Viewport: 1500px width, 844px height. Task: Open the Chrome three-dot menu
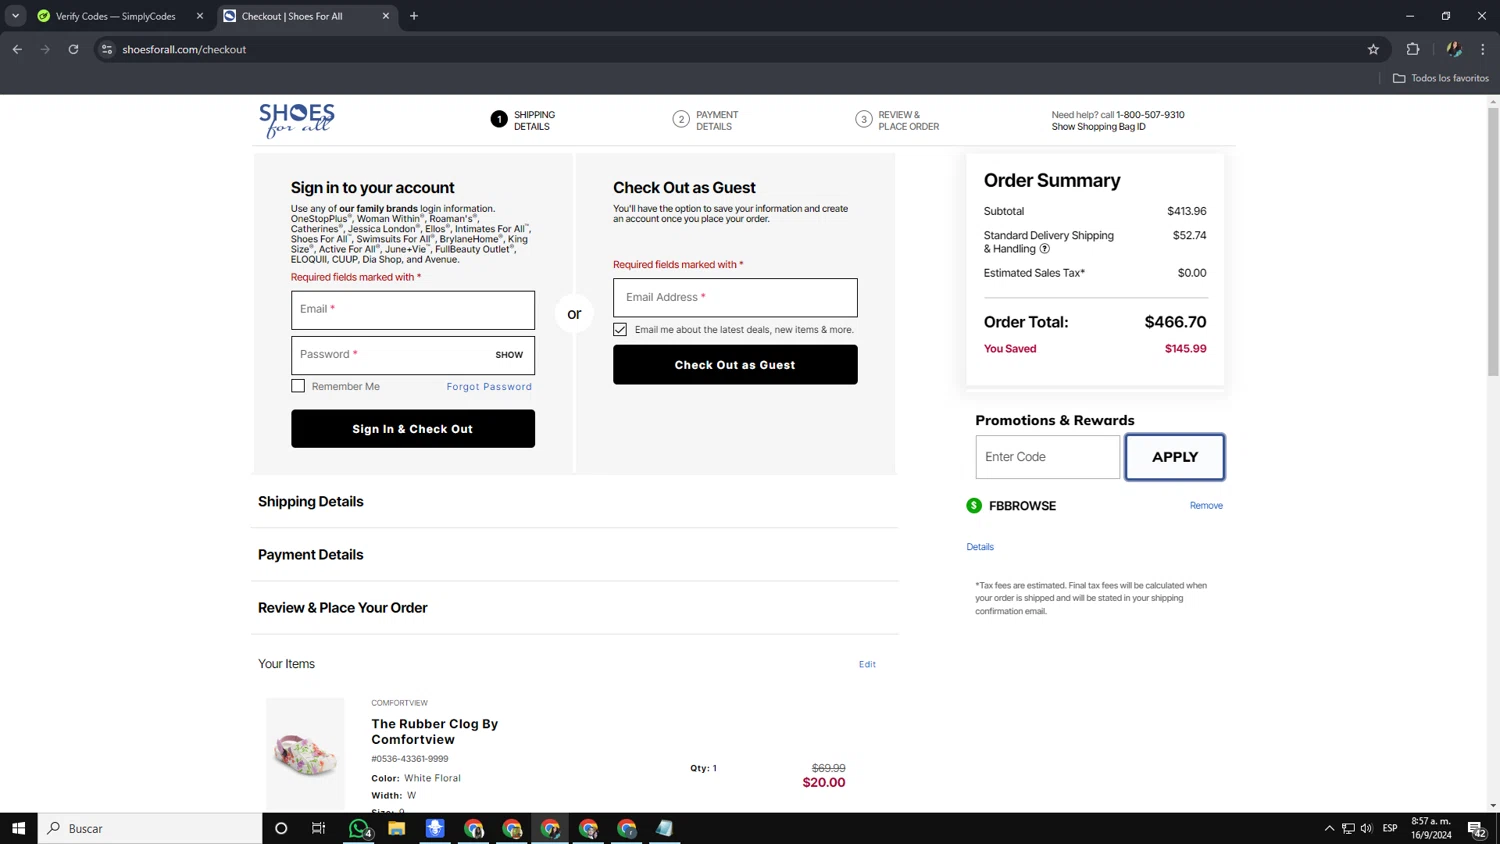[x=1483, y=49]
